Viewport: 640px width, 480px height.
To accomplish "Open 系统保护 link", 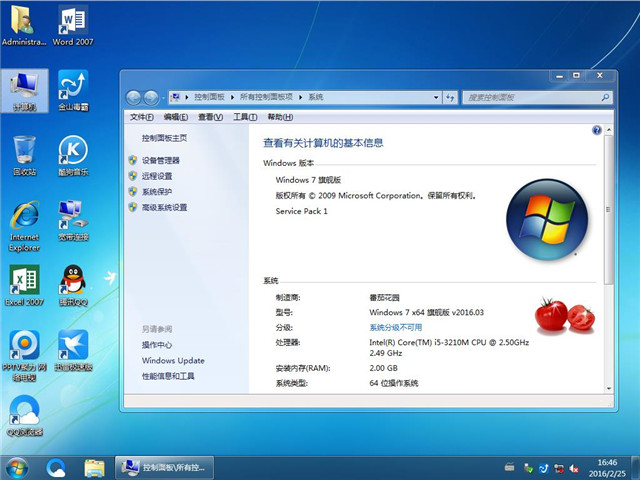I will 157,191.
